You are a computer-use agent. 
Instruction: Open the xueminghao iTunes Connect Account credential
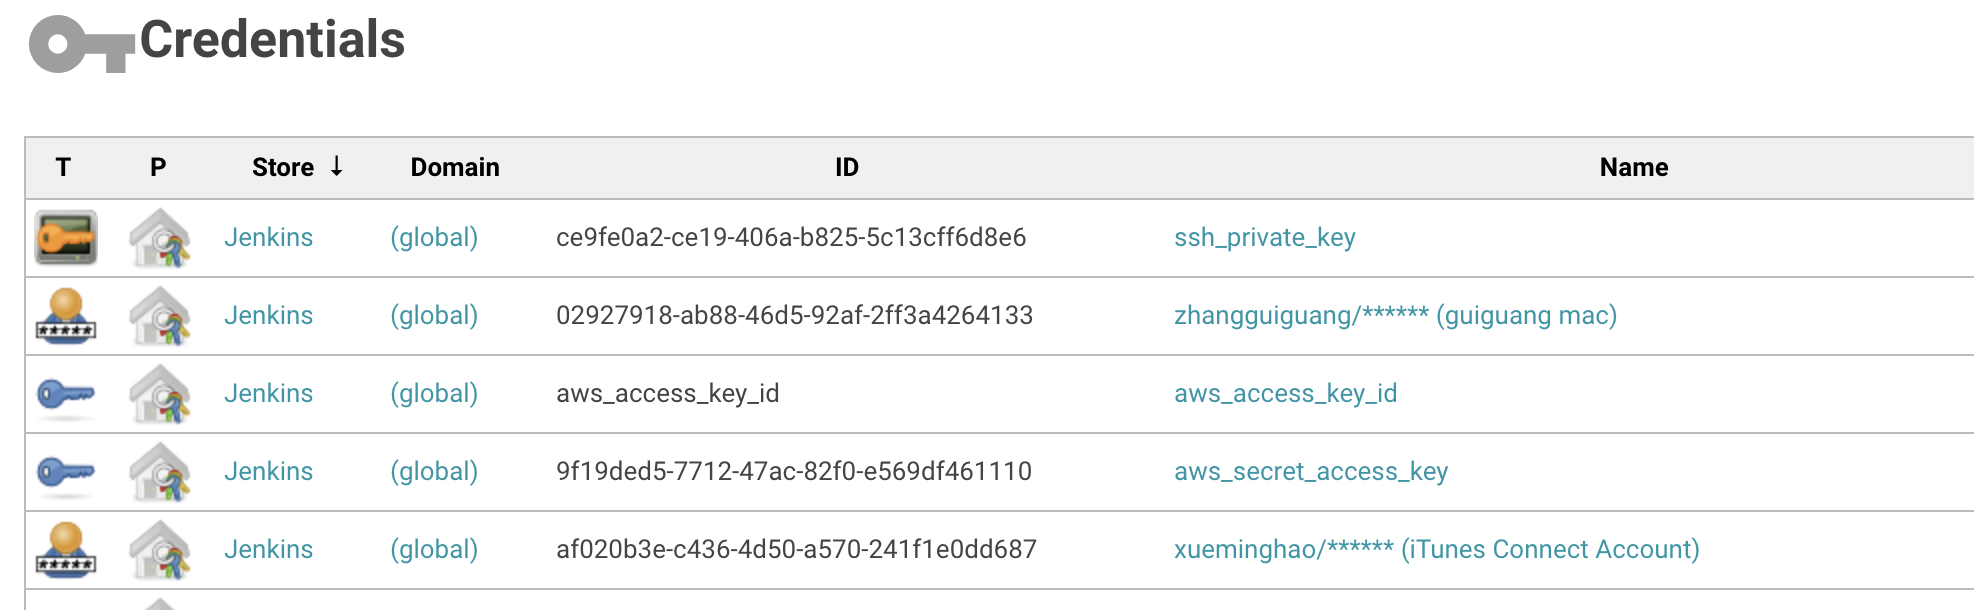(1437, 550)
